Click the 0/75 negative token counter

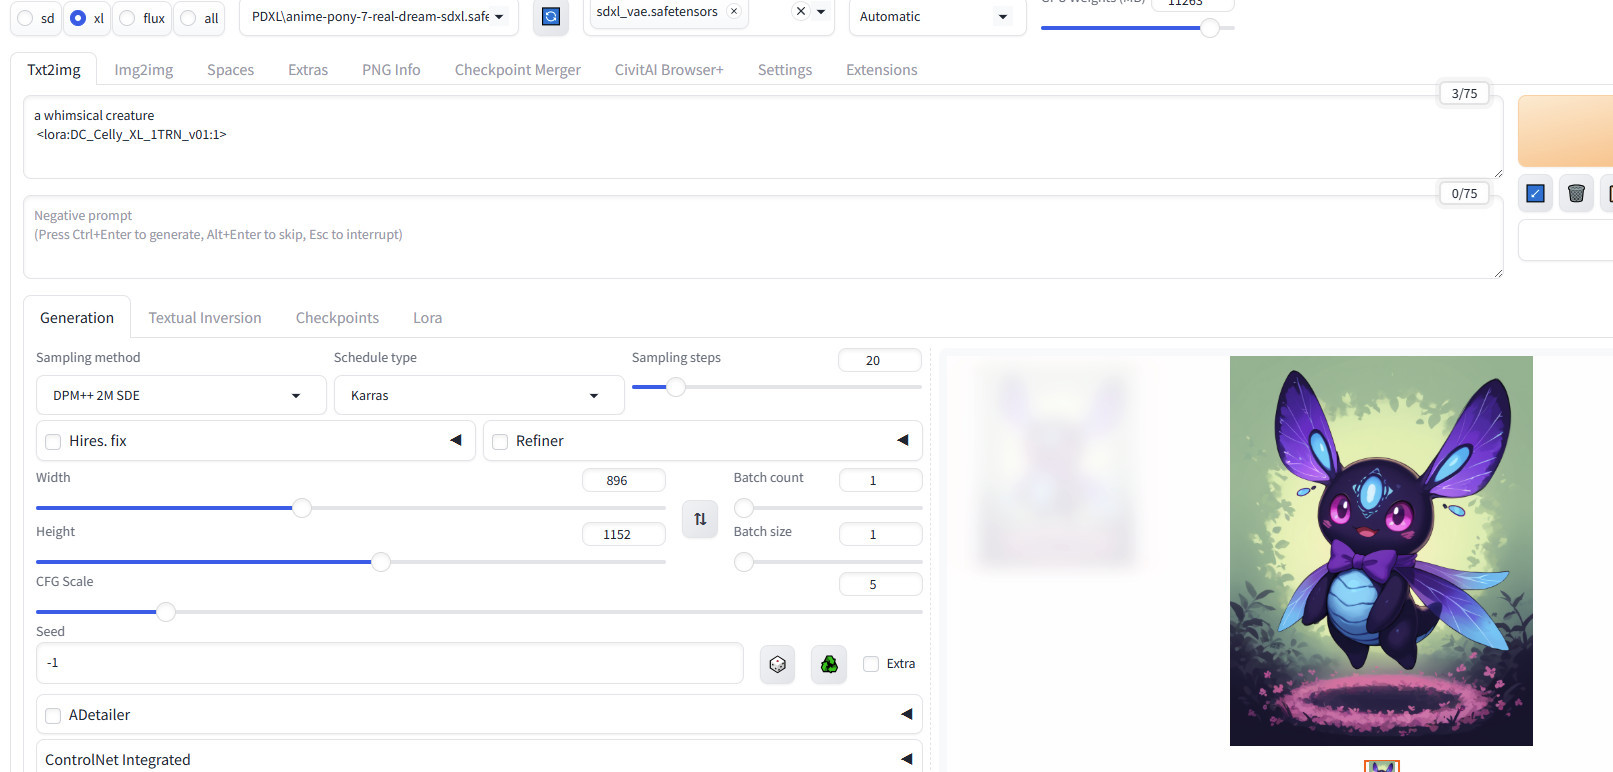pyautogui.click(x=1464, y=193)
